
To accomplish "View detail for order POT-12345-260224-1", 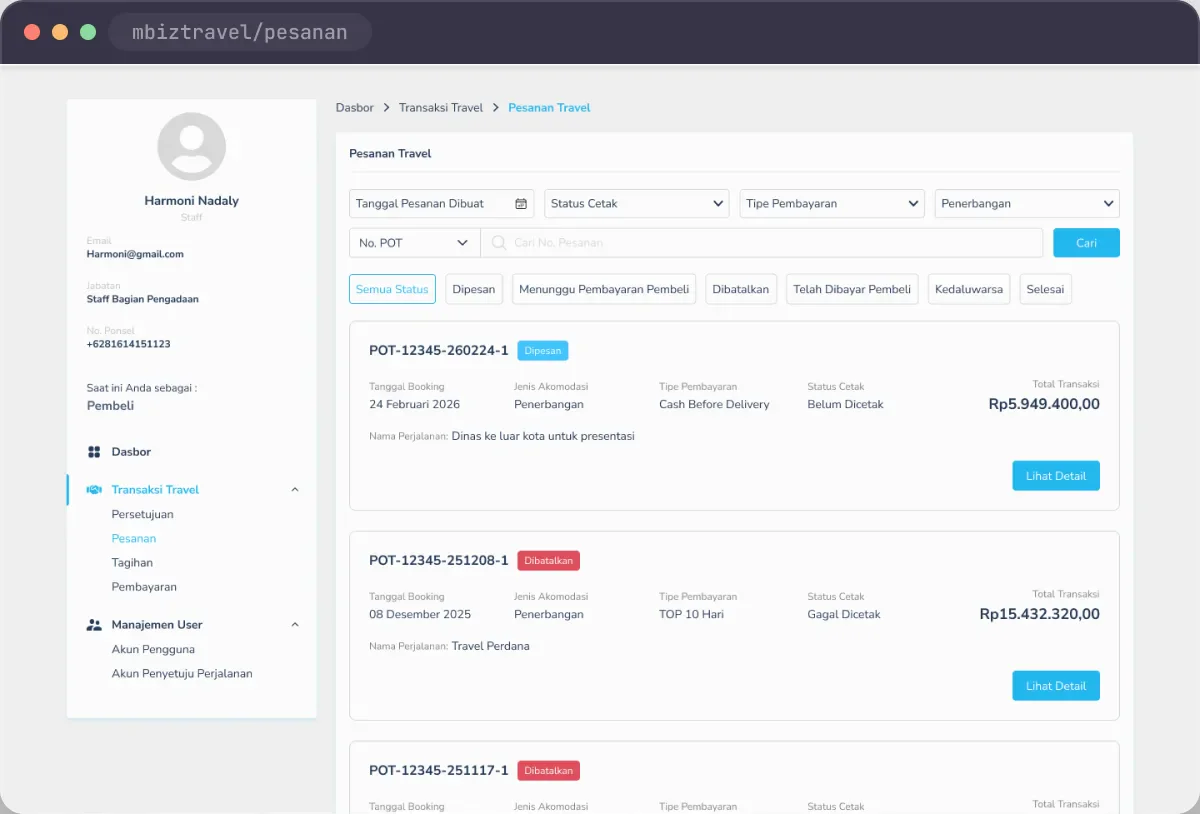I will (1056, 476).
